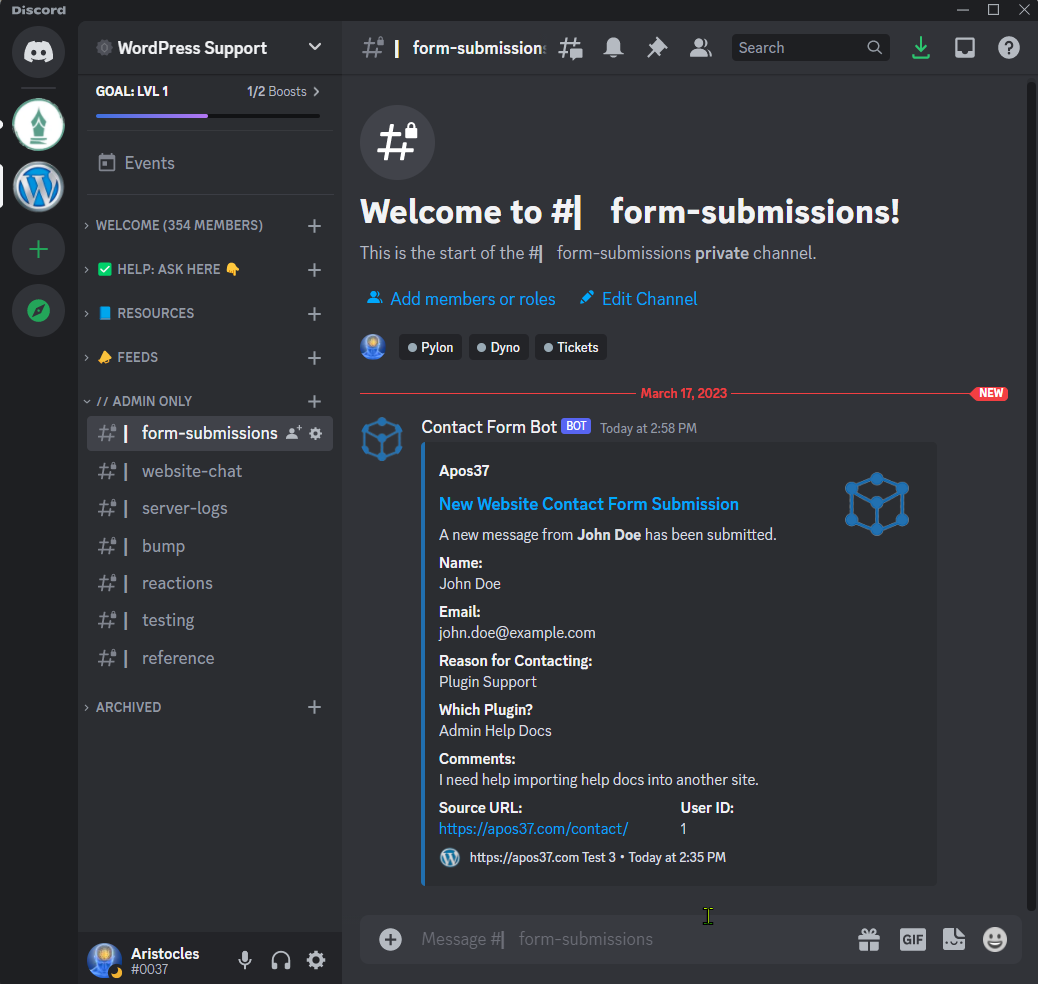Click the gift icon in the message bar
The width and height of the screenshot is (1038, 984).
tap(868, 939)
